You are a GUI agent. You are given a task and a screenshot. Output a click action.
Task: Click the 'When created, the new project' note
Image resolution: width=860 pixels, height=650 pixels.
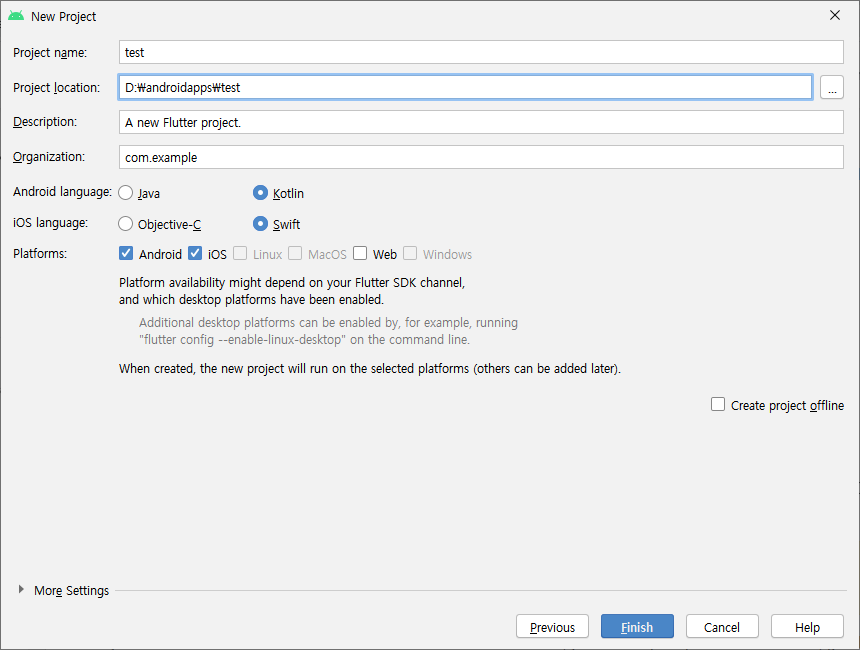point(370,369)
